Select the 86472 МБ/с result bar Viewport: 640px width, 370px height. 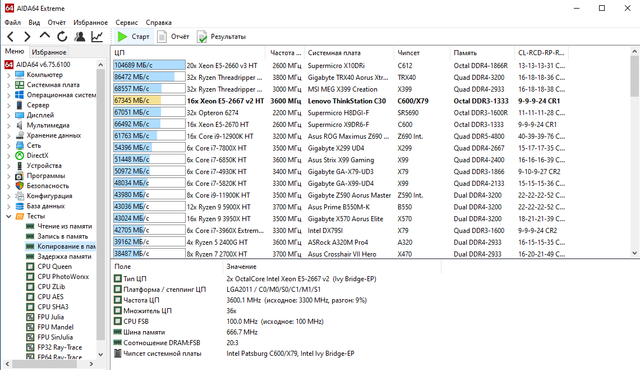click(149, 77)
